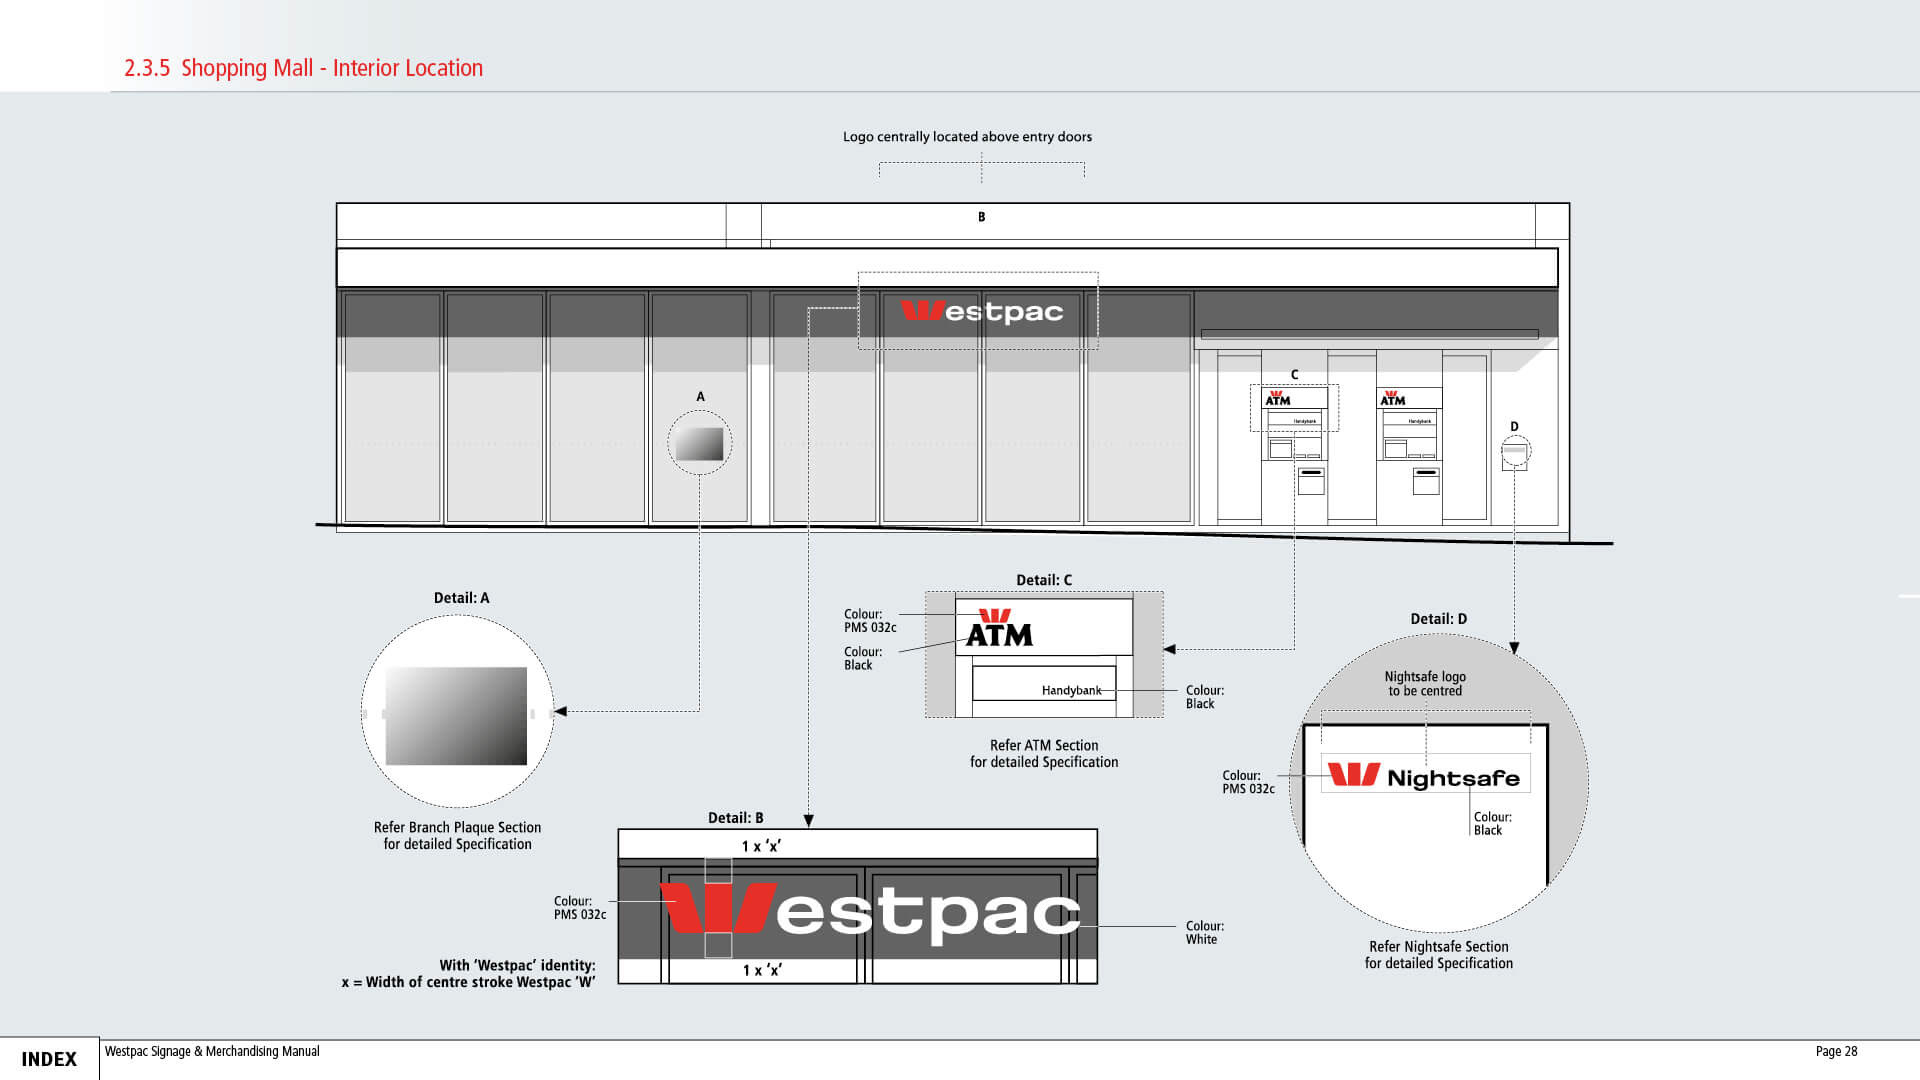The height and width of the screenshot is (1080, 1920).
Task: Click the 'Detail: D' label
Action: click(x=1438, y=619)
